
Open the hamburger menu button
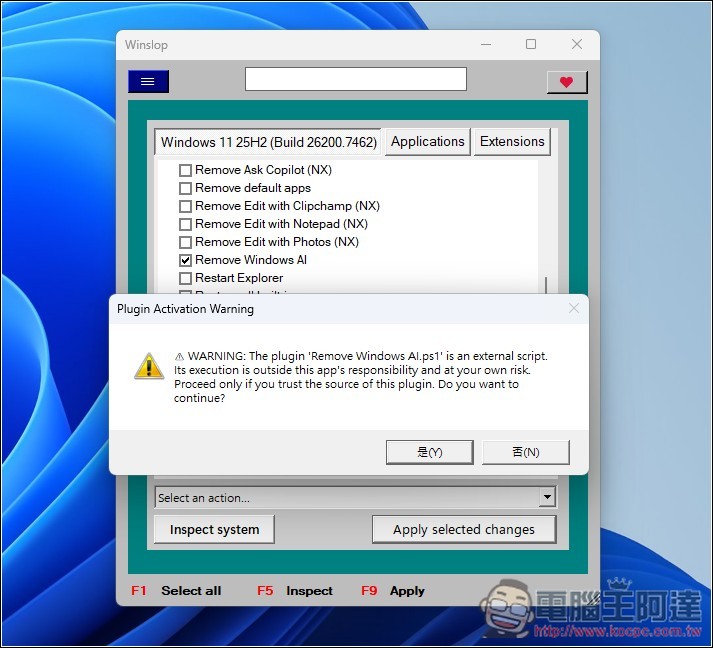tap(148, 81)
